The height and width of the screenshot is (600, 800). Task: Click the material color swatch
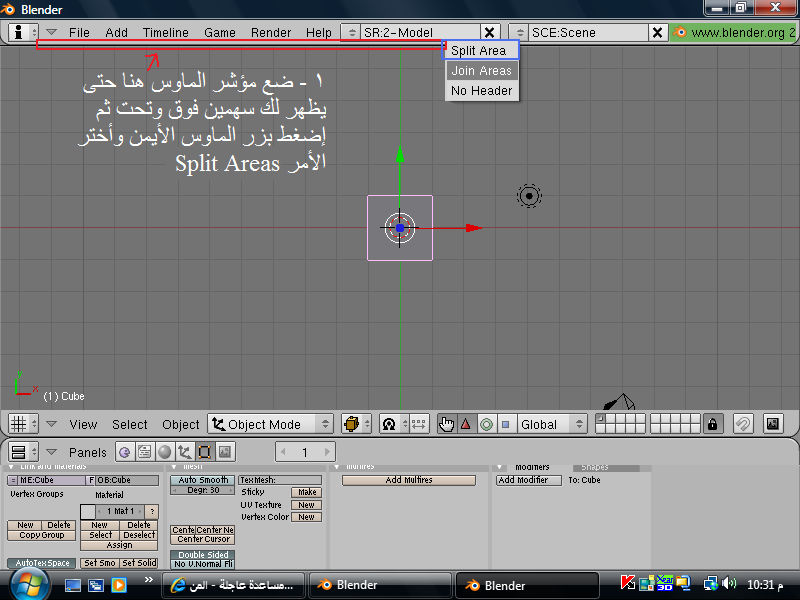click(88, 511)
